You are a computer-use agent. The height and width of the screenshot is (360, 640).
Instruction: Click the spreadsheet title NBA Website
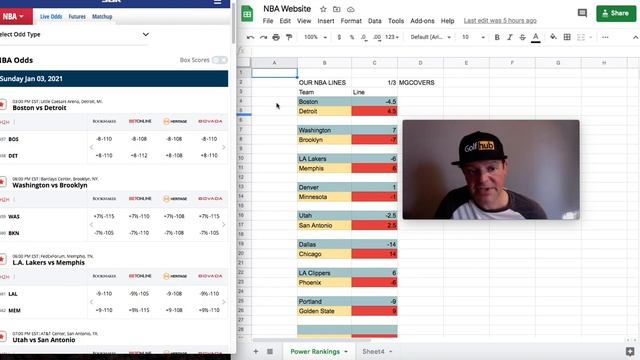[x=287, y=9]
